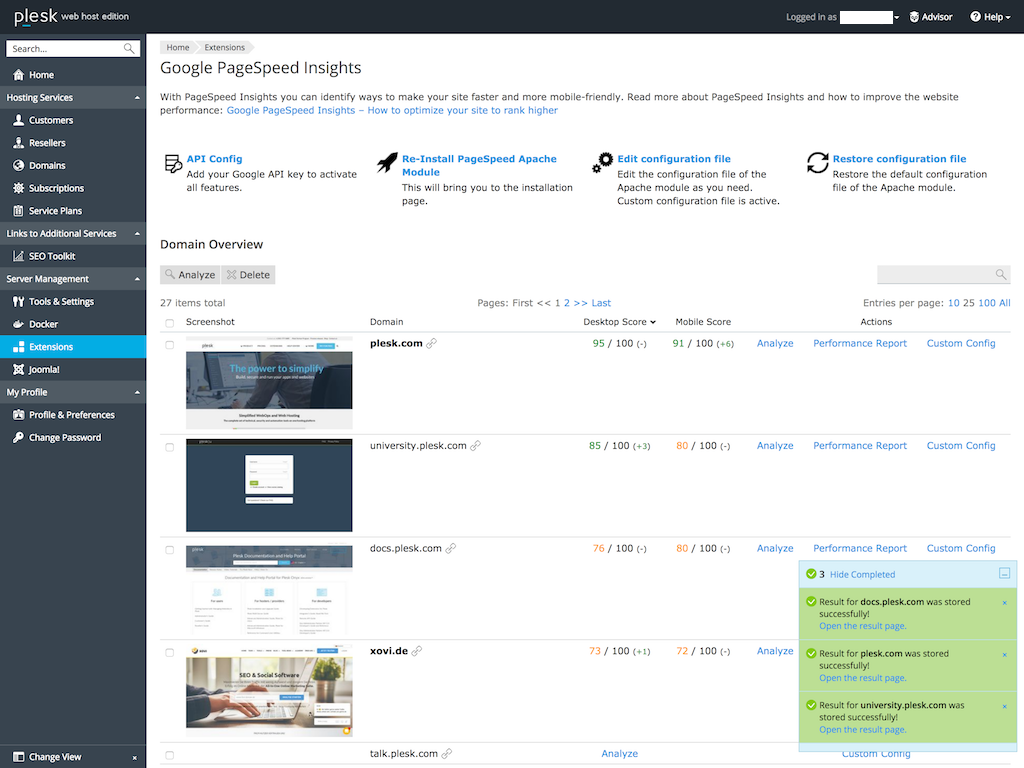Click the xovi.de website thumbnail
Screen dimensions: 1024x768
[x=268, y=690]
